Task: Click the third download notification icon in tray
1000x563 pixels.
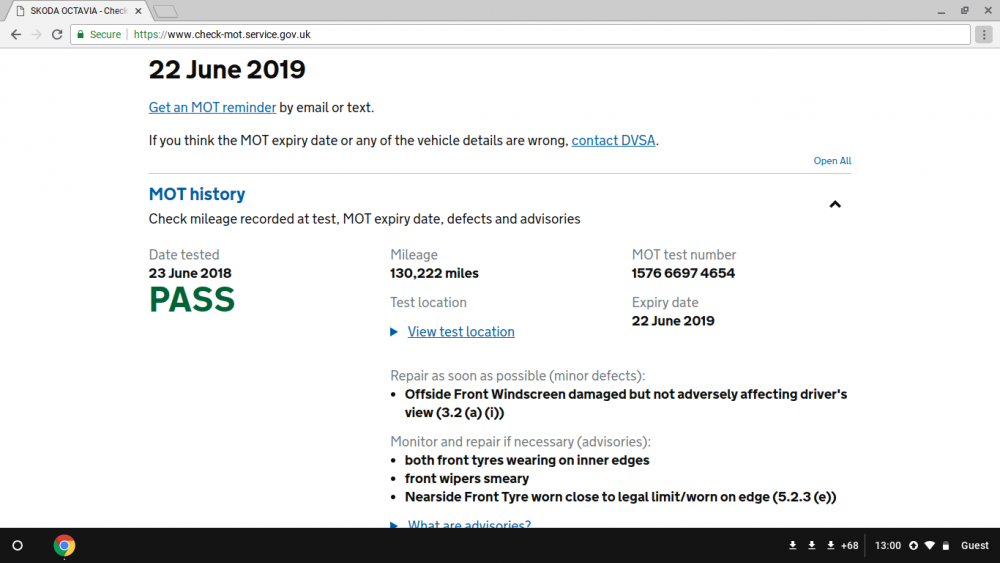Action: [x=830, y=546]
